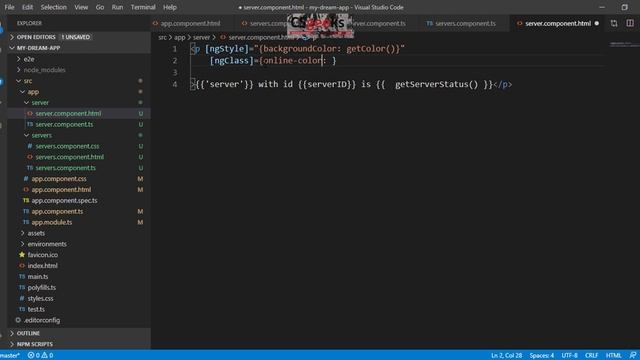Open servers.component.ts in explorer tree
The image size is (640, 360).
pyautogui.click(x=65, y=168)
